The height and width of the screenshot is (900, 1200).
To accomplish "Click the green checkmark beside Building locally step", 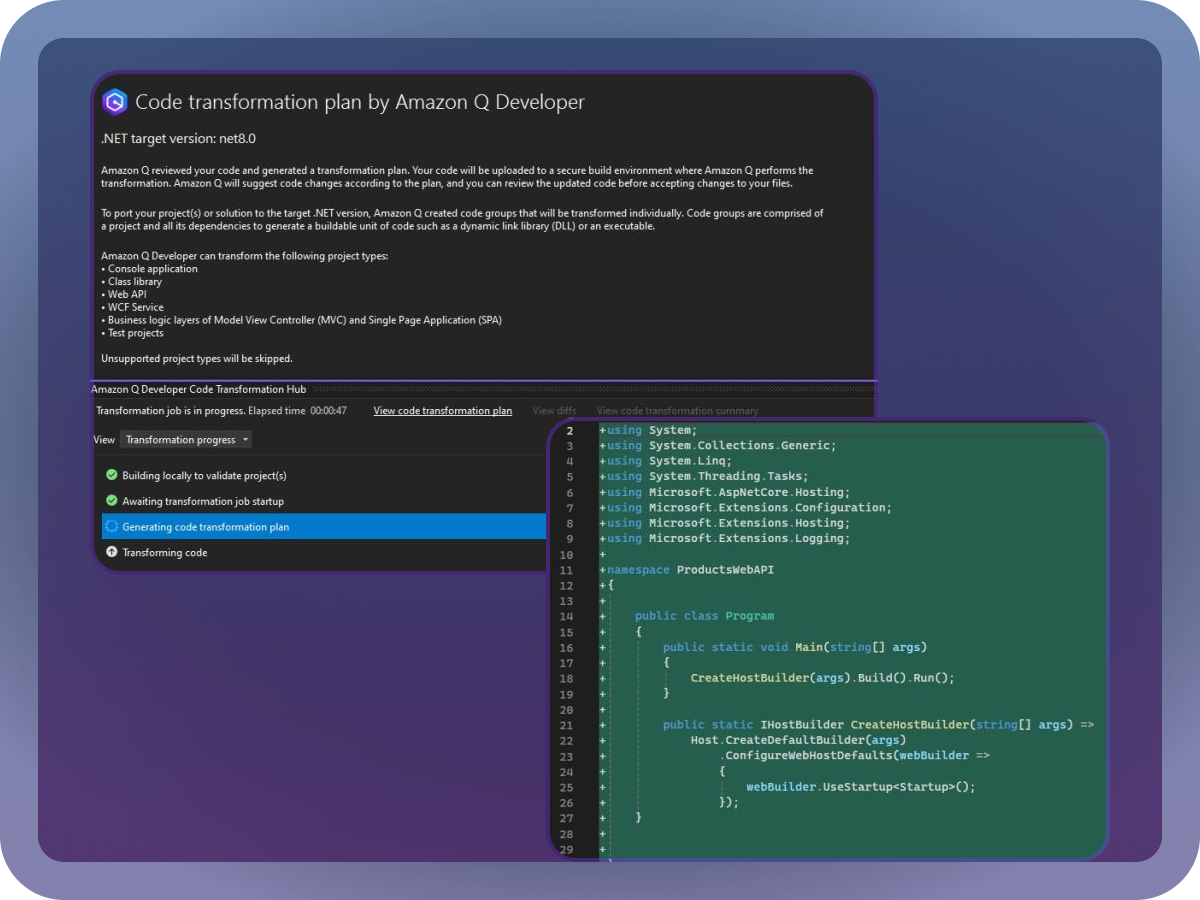I will [x=111, y=477].
